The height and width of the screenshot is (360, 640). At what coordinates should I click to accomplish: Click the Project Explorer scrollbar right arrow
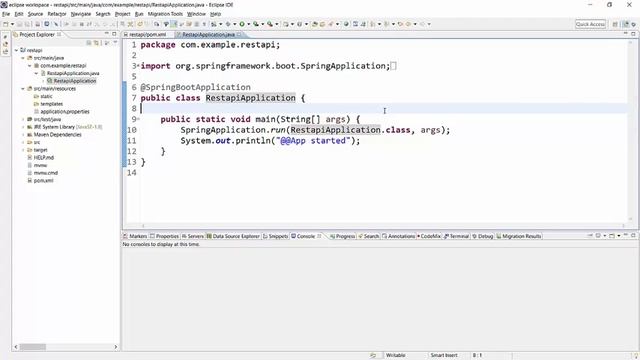[116, 347]
